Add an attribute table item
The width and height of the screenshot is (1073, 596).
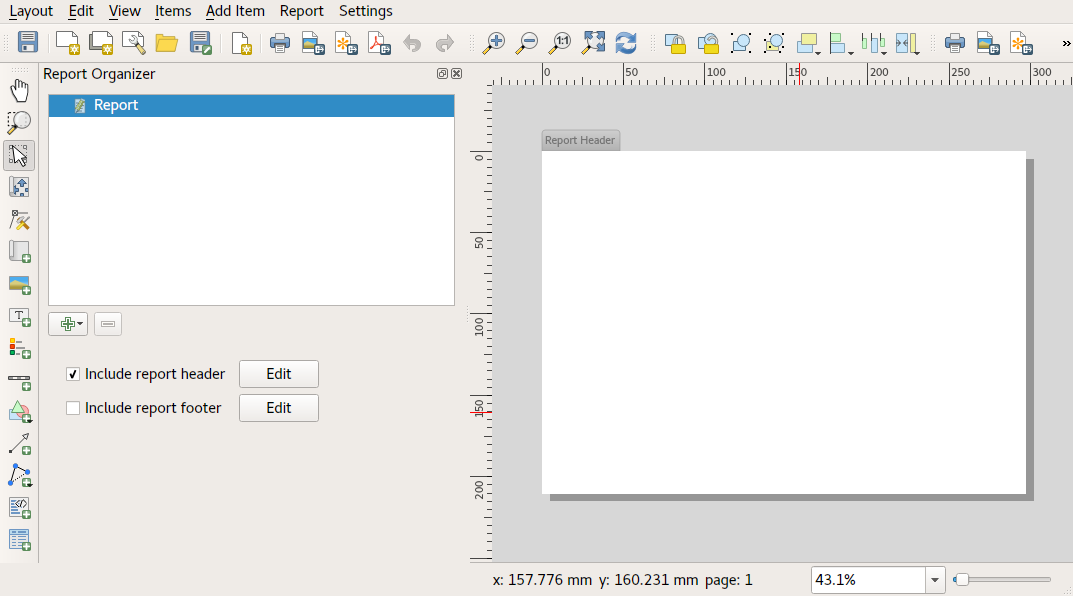[19, 540]
